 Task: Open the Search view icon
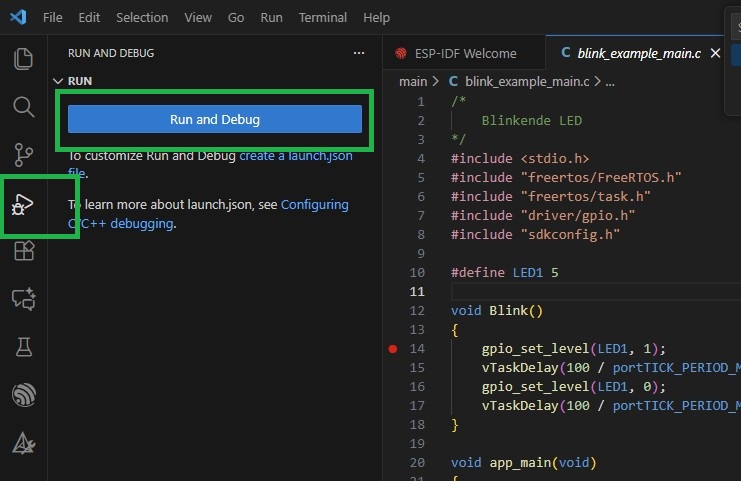(x=23, y=106)
